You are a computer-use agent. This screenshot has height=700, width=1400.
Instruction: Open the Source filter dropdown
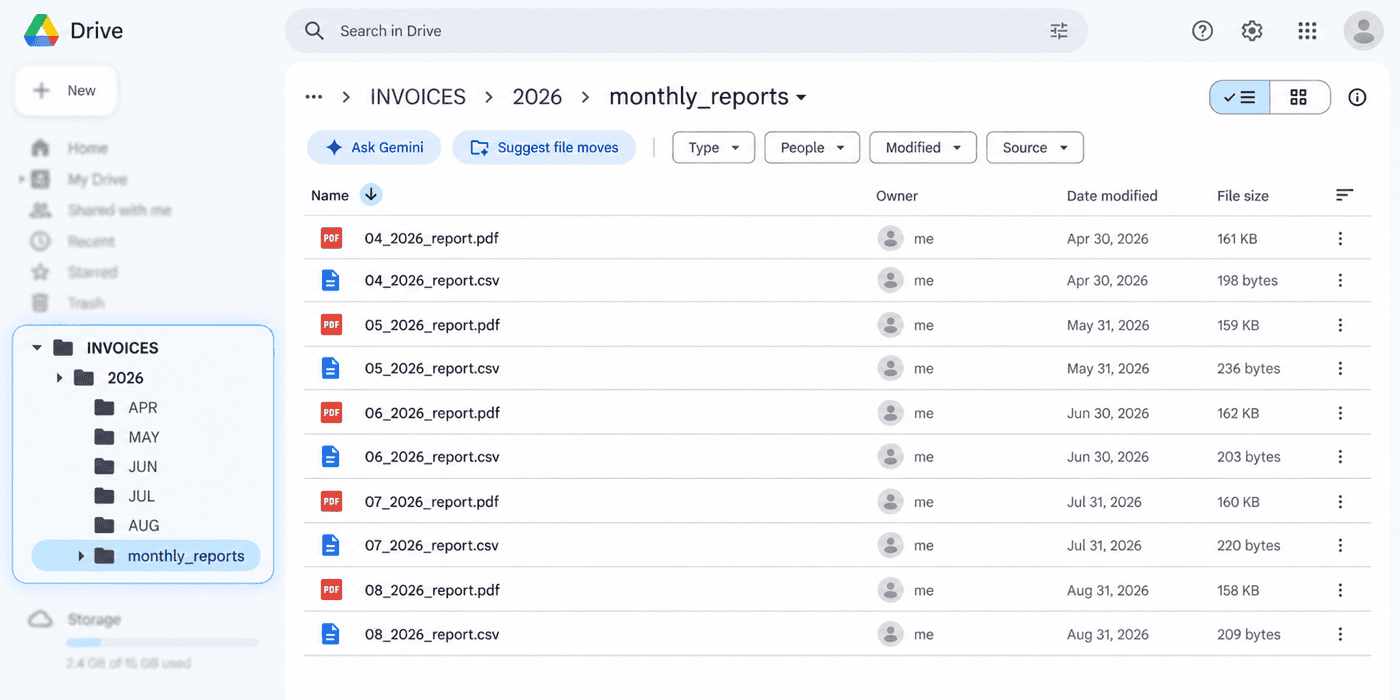[1035, 148]
